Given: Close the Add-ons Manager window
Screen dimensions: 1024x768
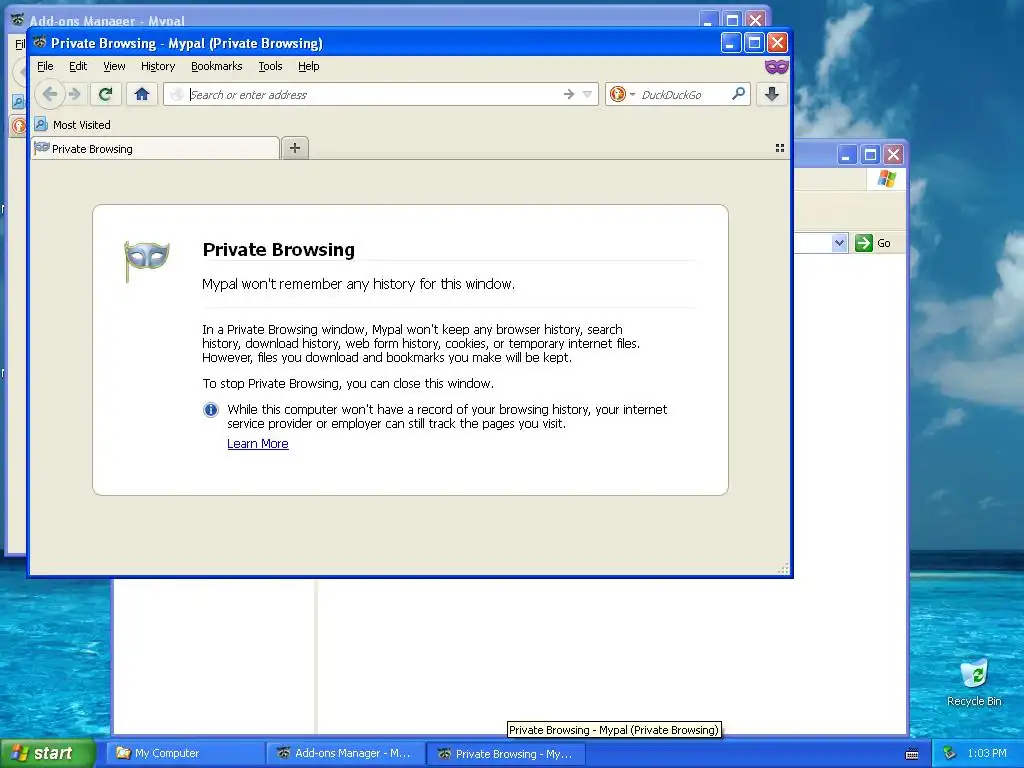Looking at the screenshot, I should point(756,20).
